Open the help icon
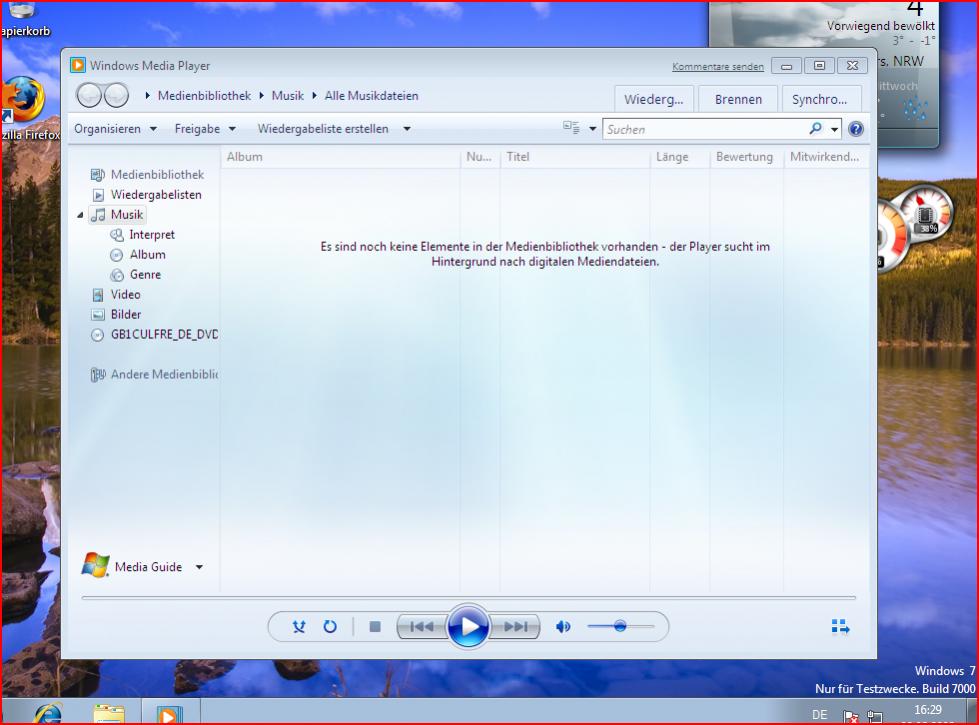The width and height of the screenshot is (979, 725). coord(856,129)
